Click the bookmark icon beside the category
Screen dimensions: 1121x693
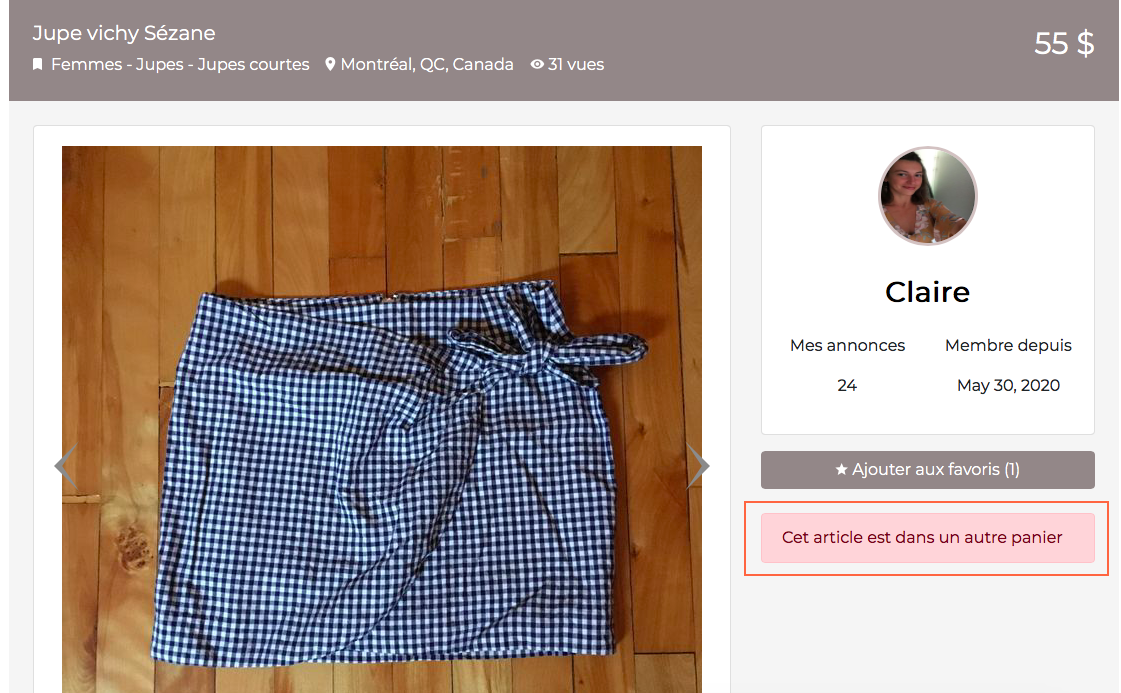point(38,65)
